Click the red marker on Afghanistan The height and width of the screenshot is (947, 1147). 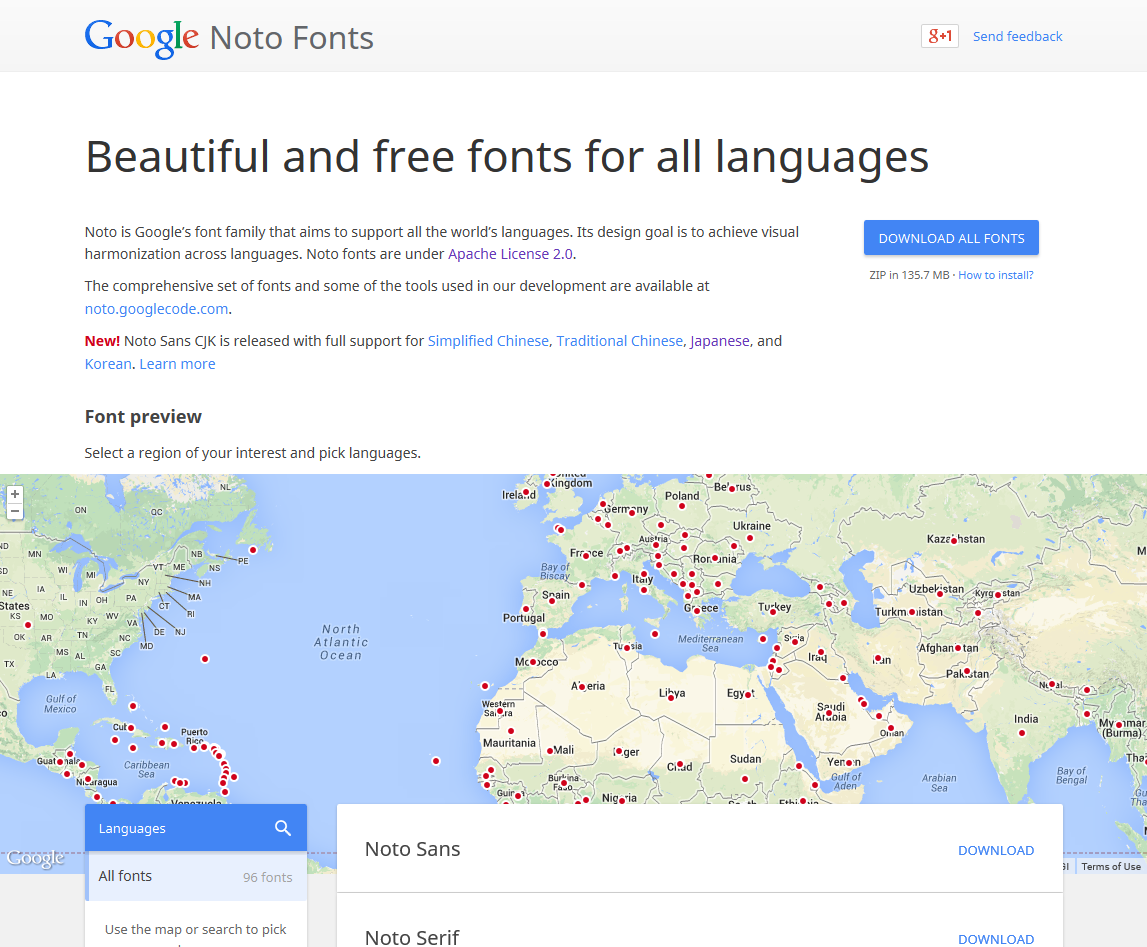pos(958,648)
